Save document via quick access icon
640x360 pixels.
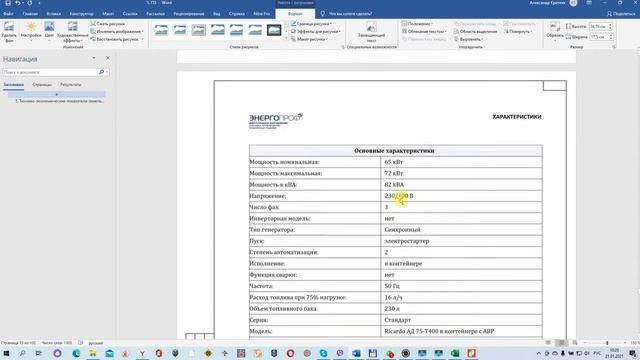[x=8, y=3]
